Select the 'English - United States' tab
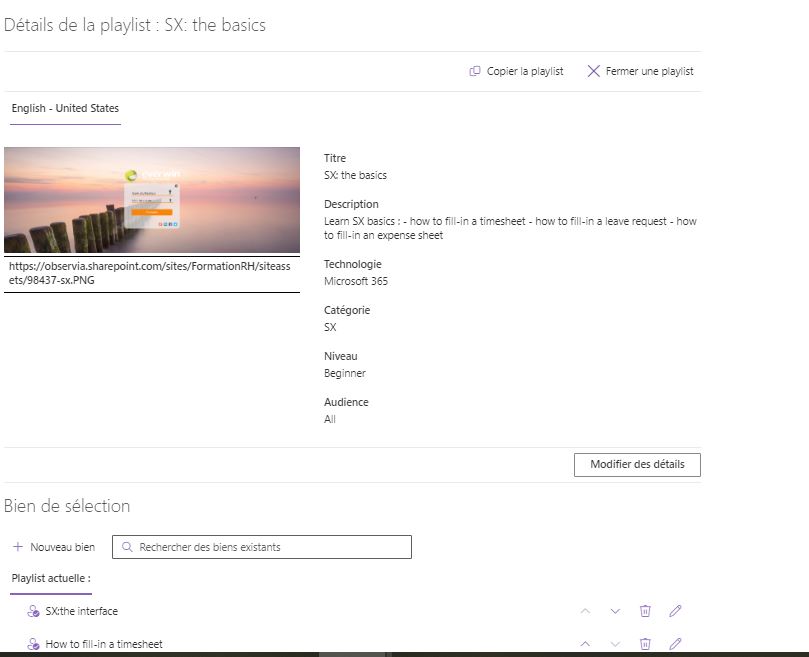Viewport: 809px width, 657px height. [64, 108]
